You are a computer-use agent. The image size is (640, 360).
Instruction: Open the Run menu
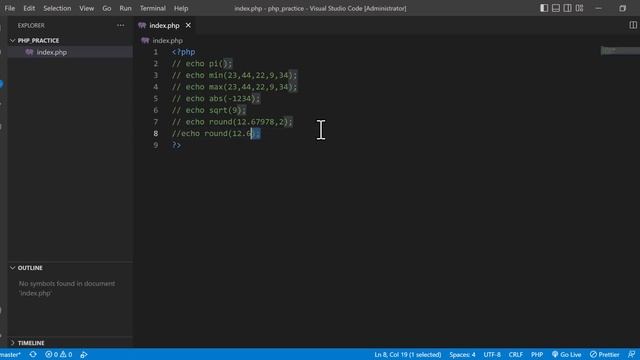click(125, 8)
